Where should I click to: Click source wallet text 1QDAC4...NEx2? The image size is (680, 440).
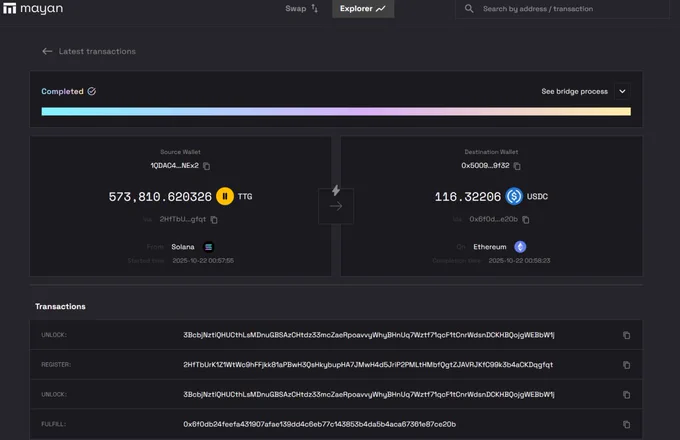[x=174, y=166]
